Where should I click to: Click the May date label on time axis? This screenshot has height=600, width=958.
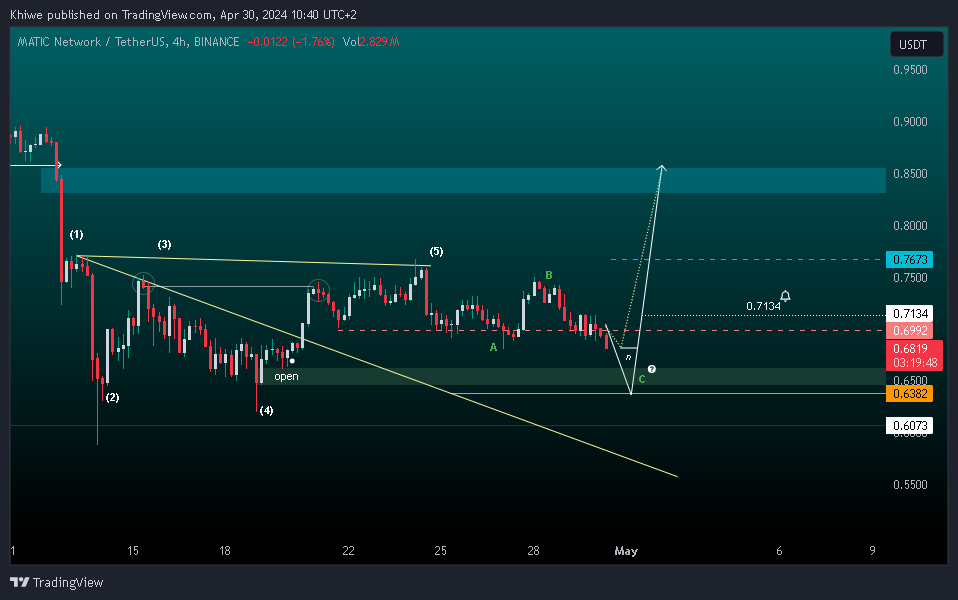click(x=626, y=551)
